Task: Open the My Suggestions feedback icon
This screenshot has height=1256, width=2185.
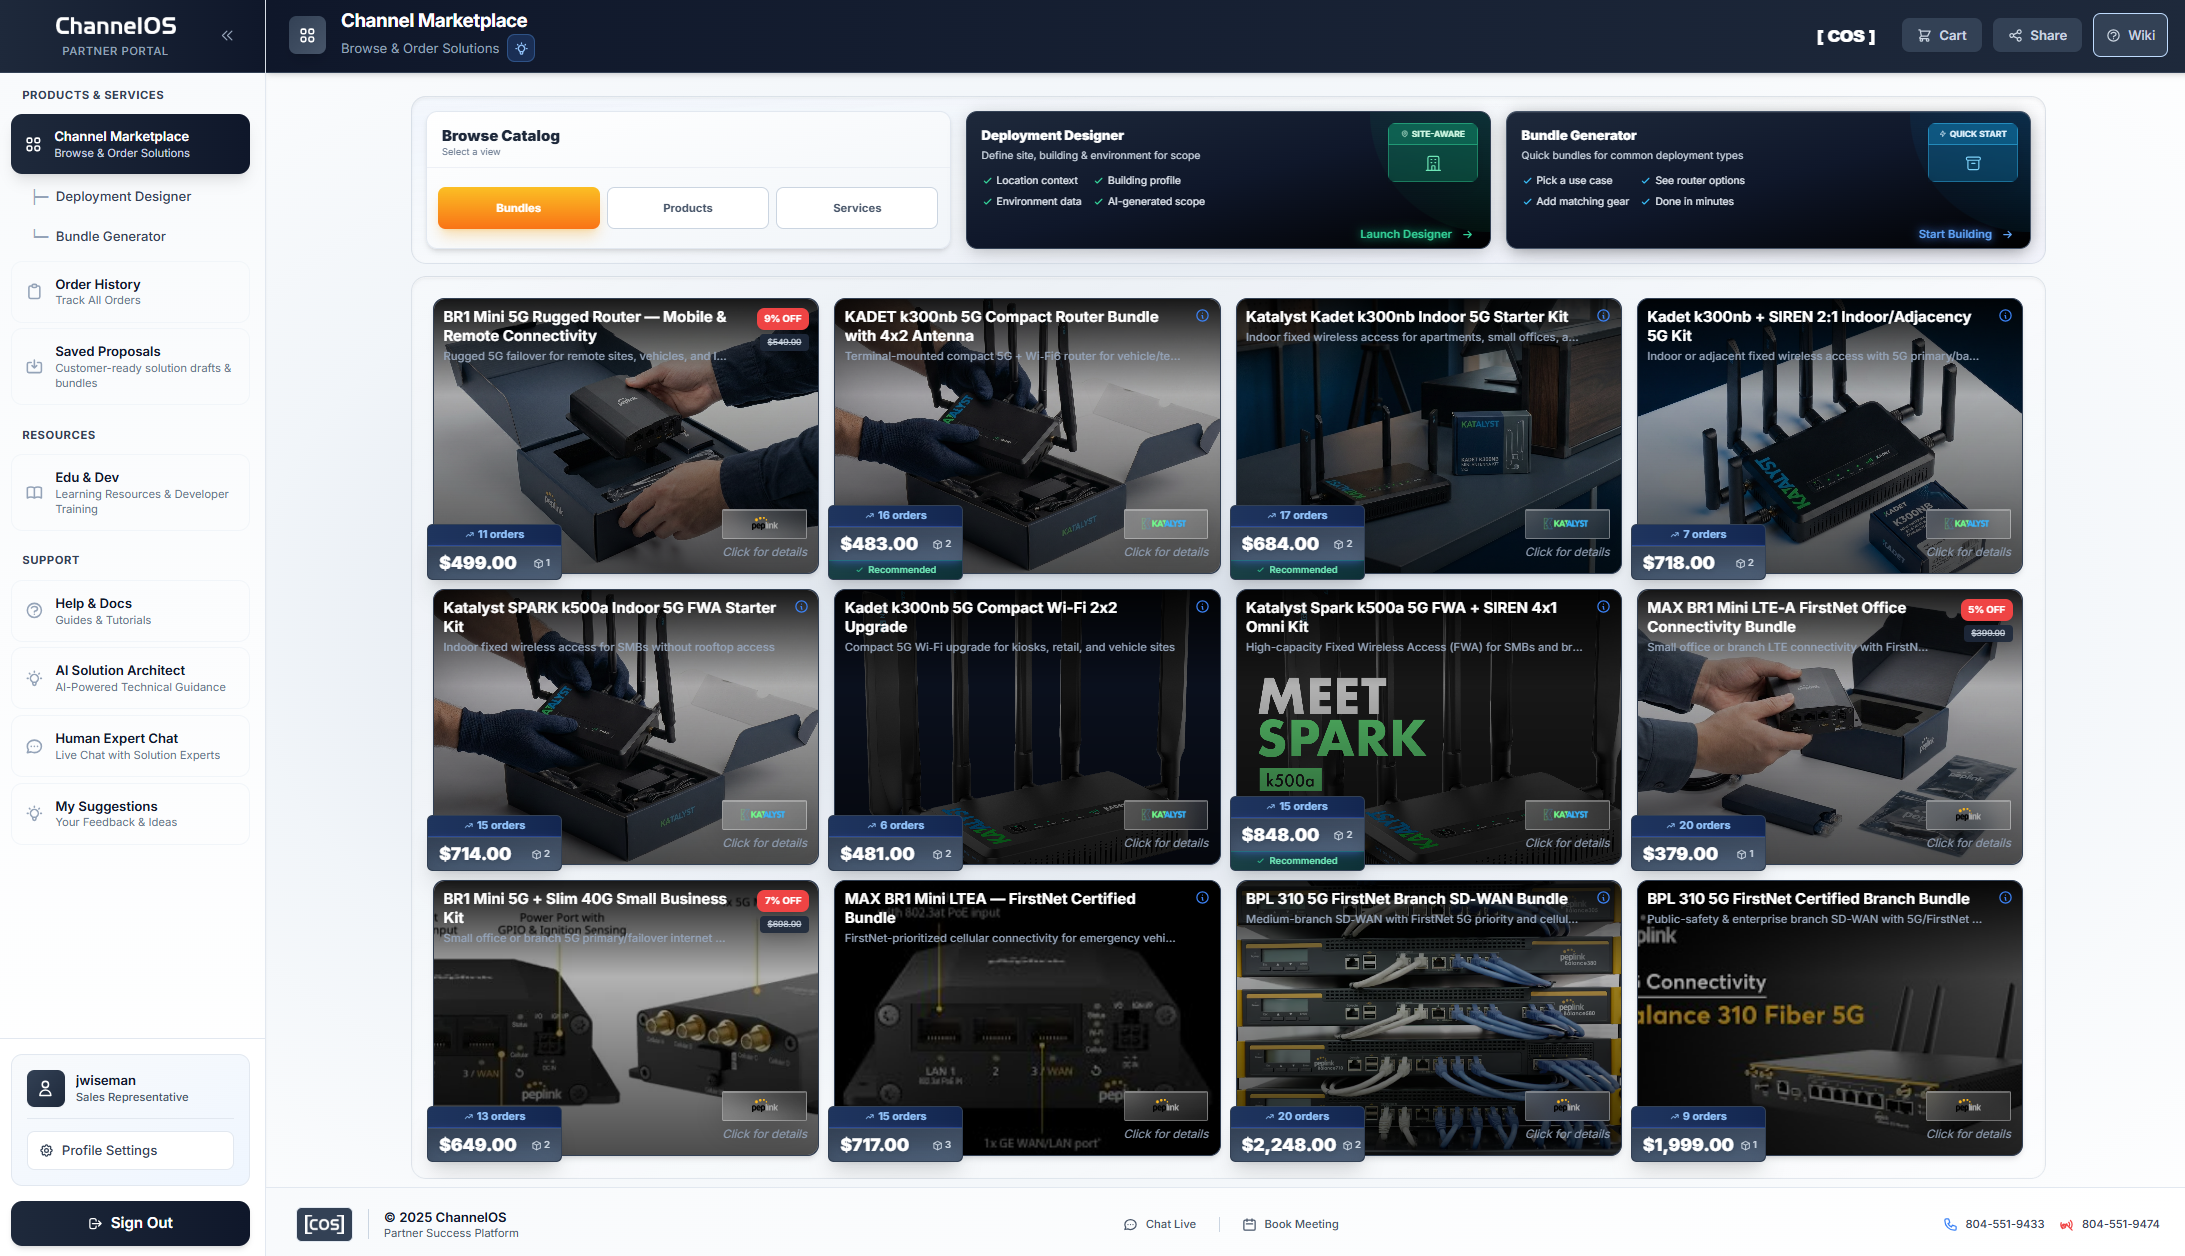Action: point(34,813)
